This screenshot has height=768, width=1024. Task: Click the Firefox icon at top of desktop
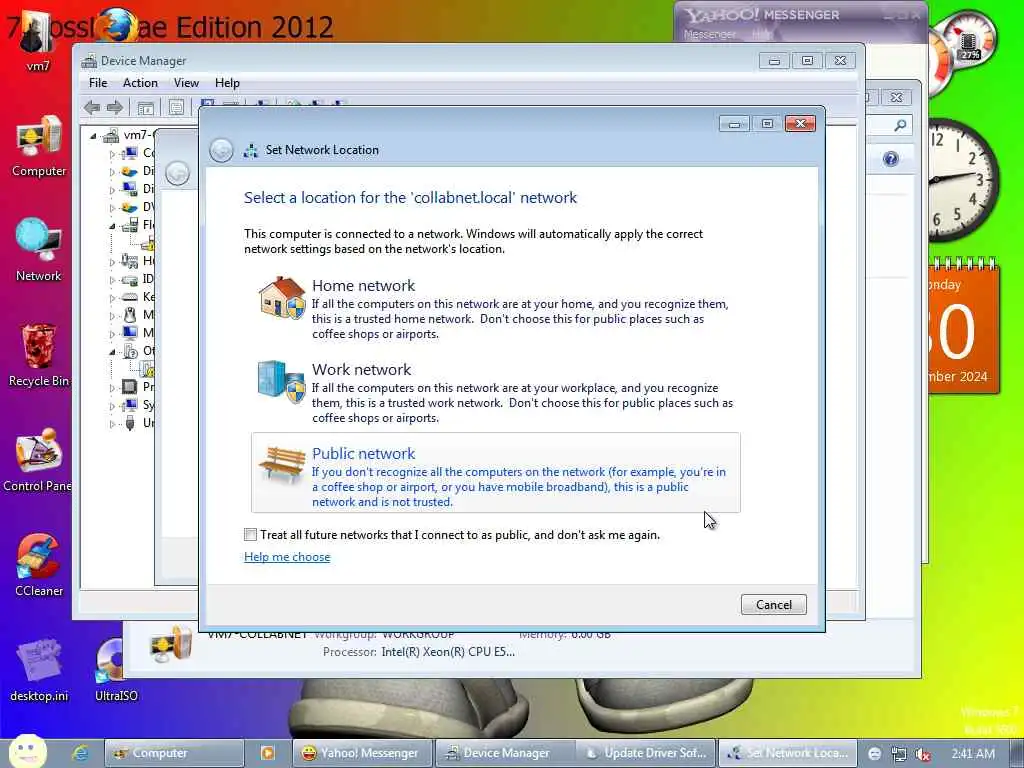[x=118, y=25]
